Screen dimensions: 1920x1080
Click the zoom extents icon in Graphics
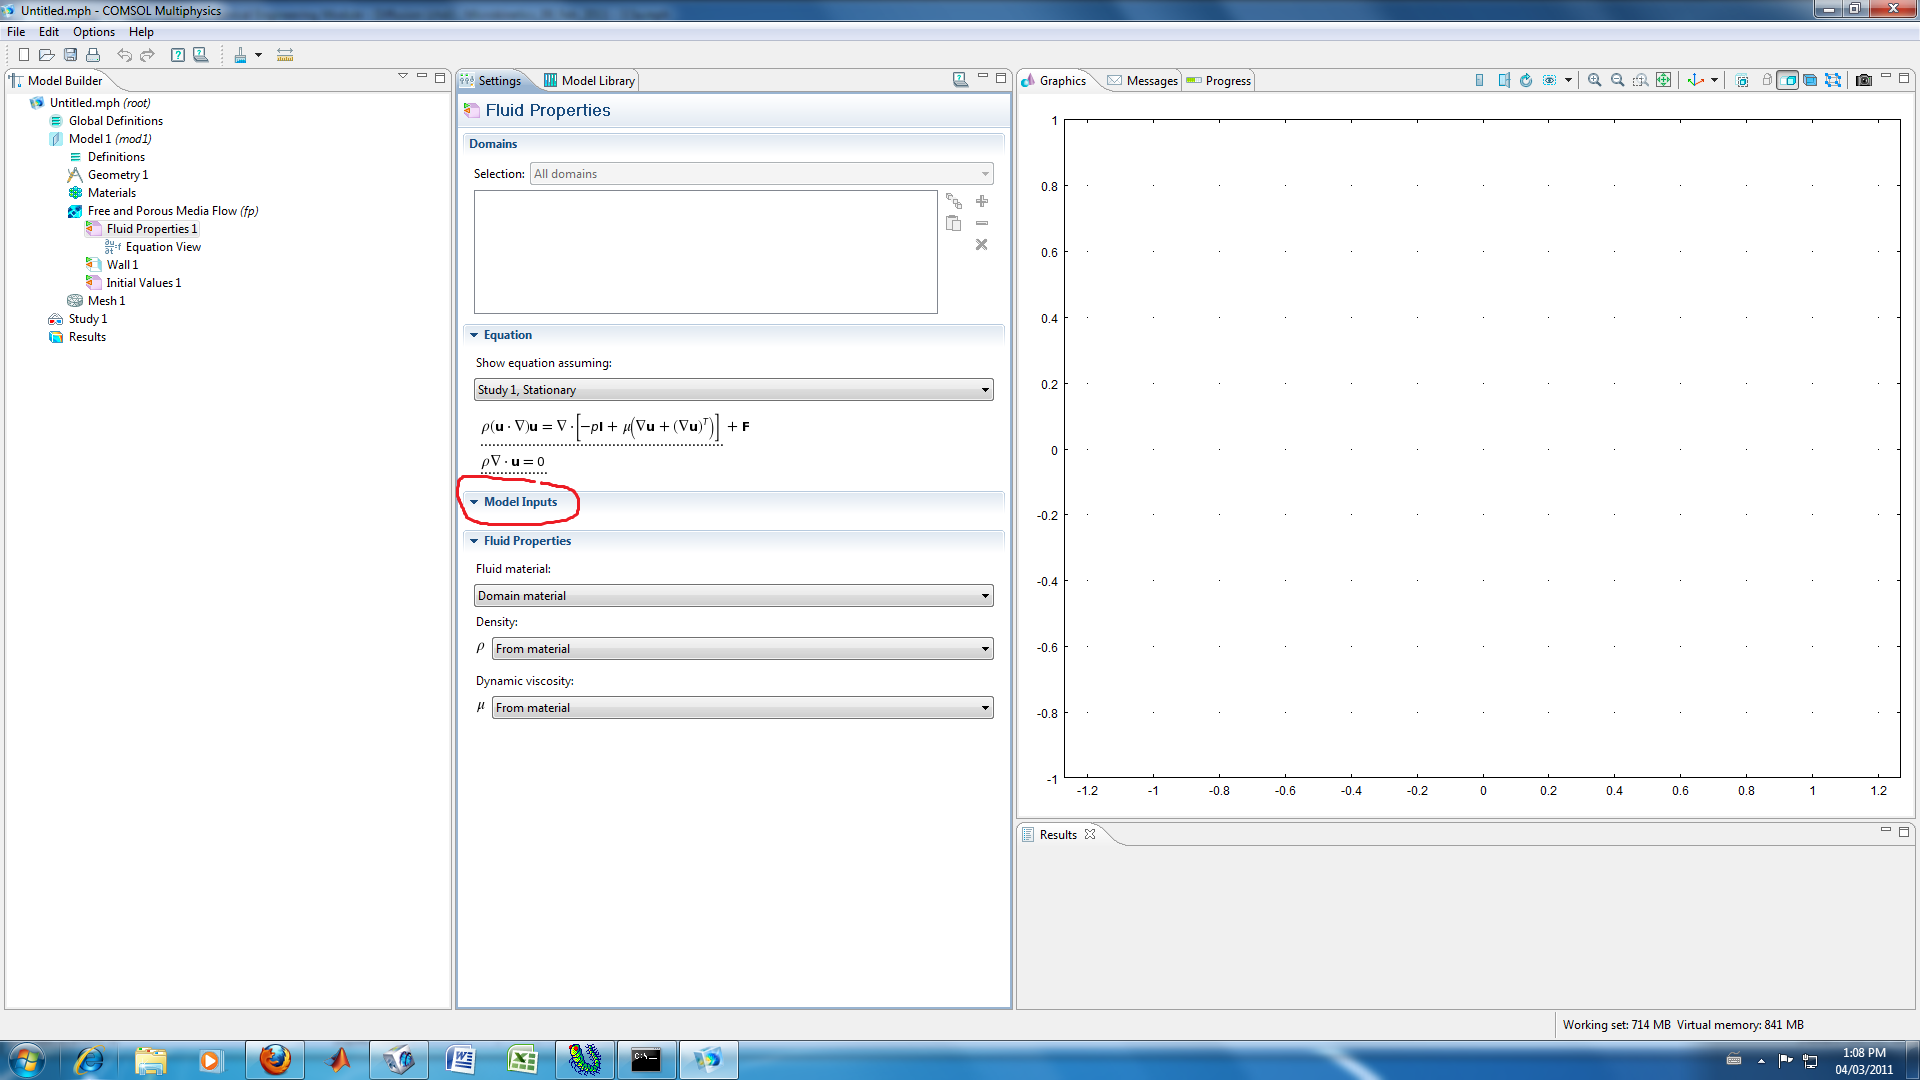click(x=1663, y=80)
